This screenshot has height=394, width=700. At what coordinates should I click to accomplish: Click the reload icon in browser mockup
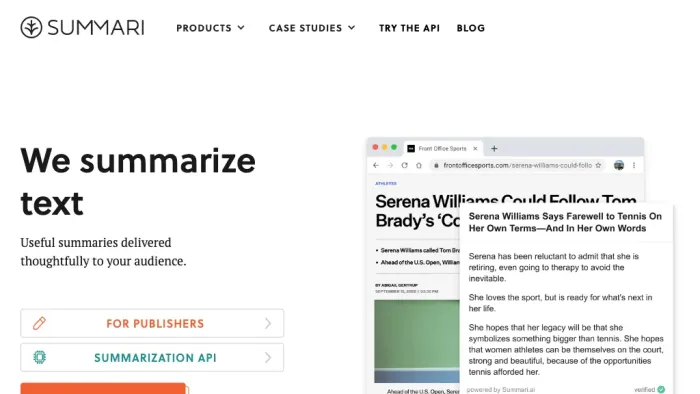pyautogui.click(x=404, y=165)
